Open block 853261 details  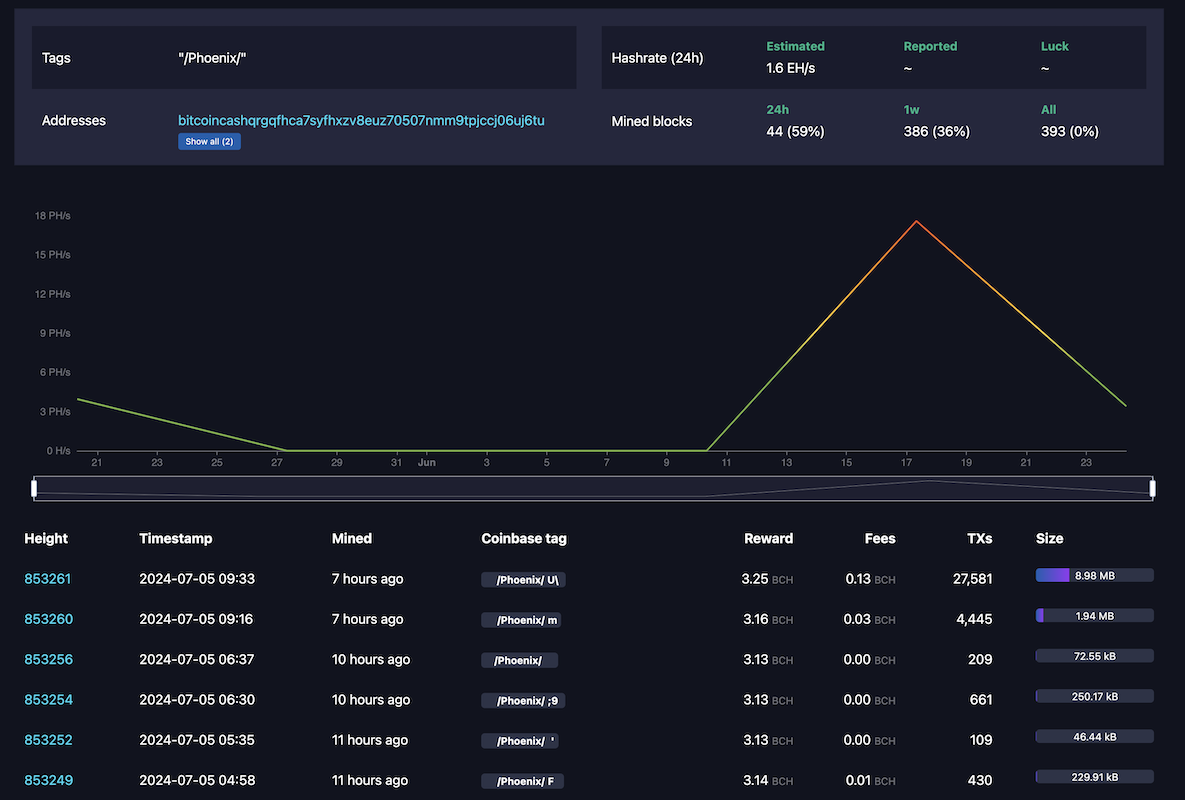(48, 578)
